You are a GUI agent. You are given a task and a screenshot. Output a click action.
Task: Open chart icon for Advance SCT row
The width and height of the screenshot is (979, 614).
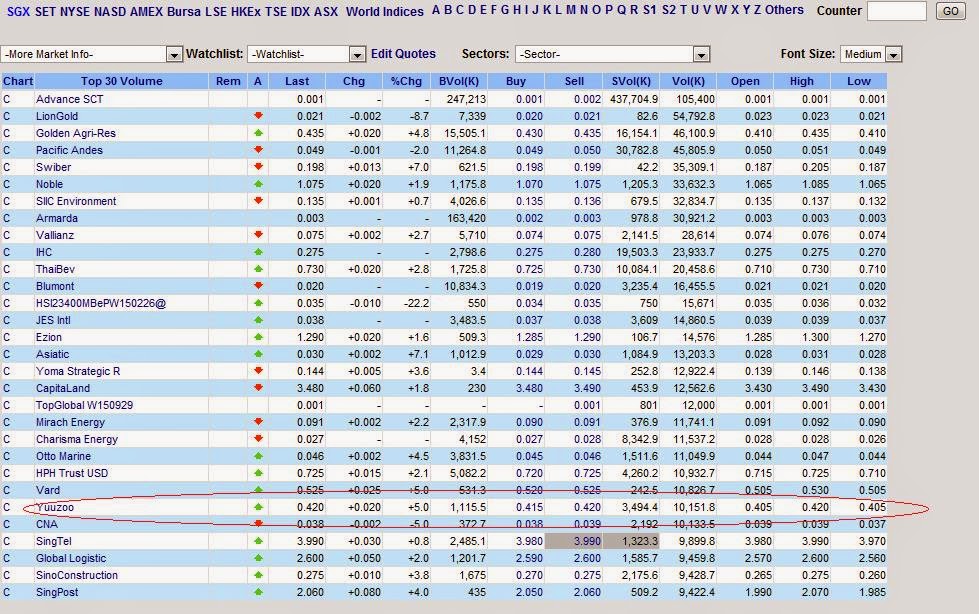[7, 99]
